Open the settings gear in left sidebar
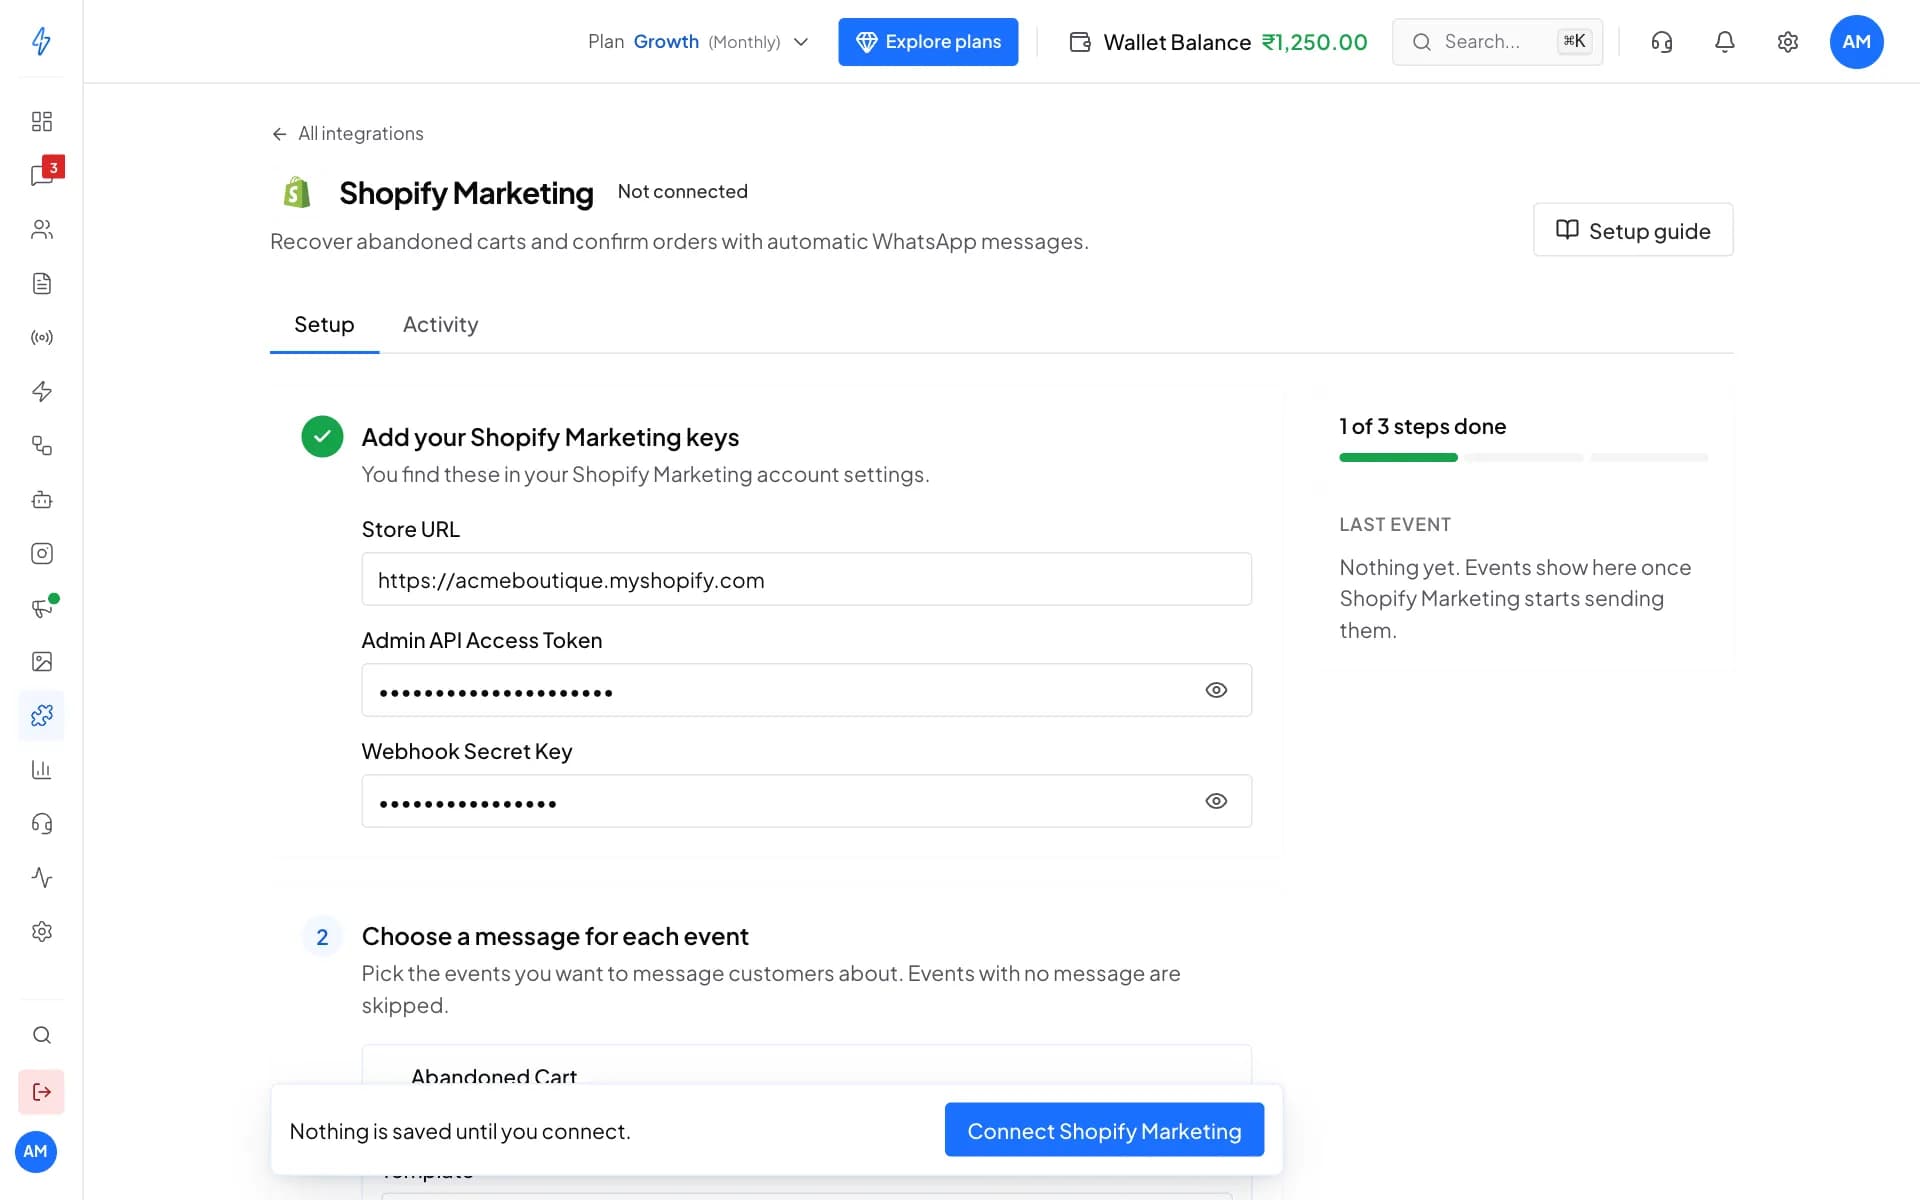The height and width of the screenshot is (1200, 1920). coord(41,931)
